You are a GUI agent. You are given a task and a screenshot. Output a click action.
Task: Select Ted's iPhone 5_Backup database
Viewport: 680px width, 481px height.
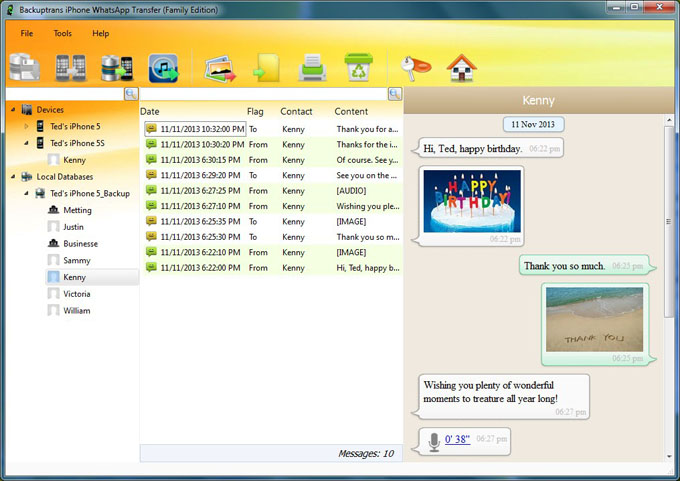tap(89, 193)
